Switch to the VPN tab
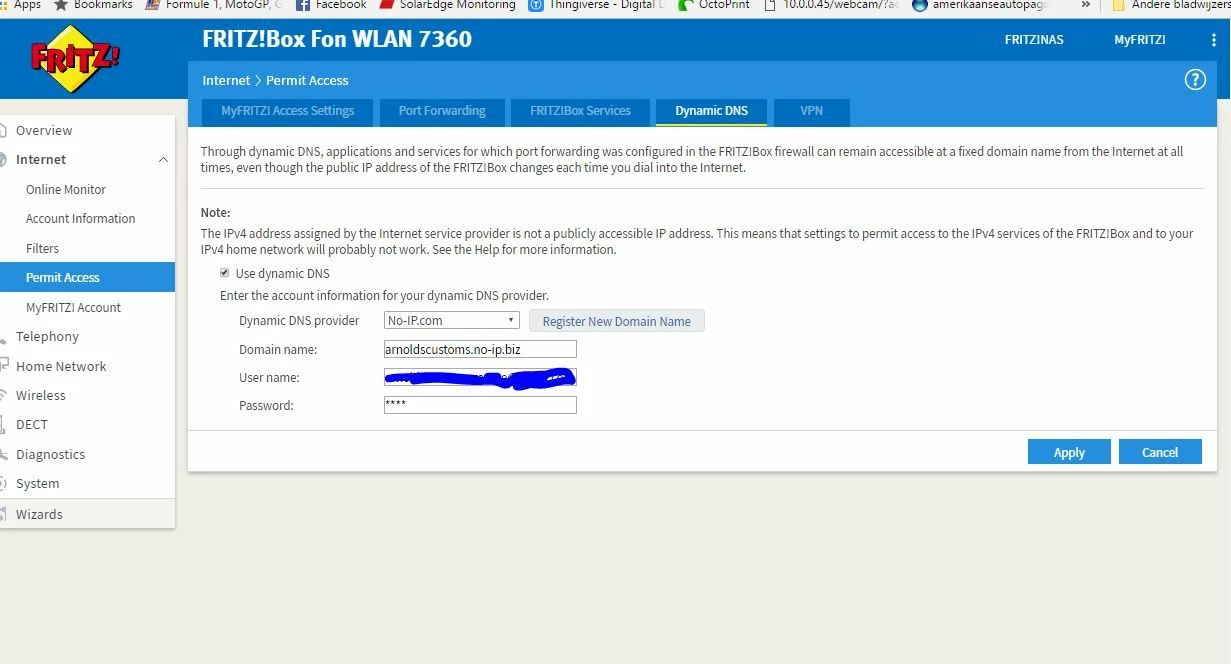The image size is (1231, 664). click(811, 111)
